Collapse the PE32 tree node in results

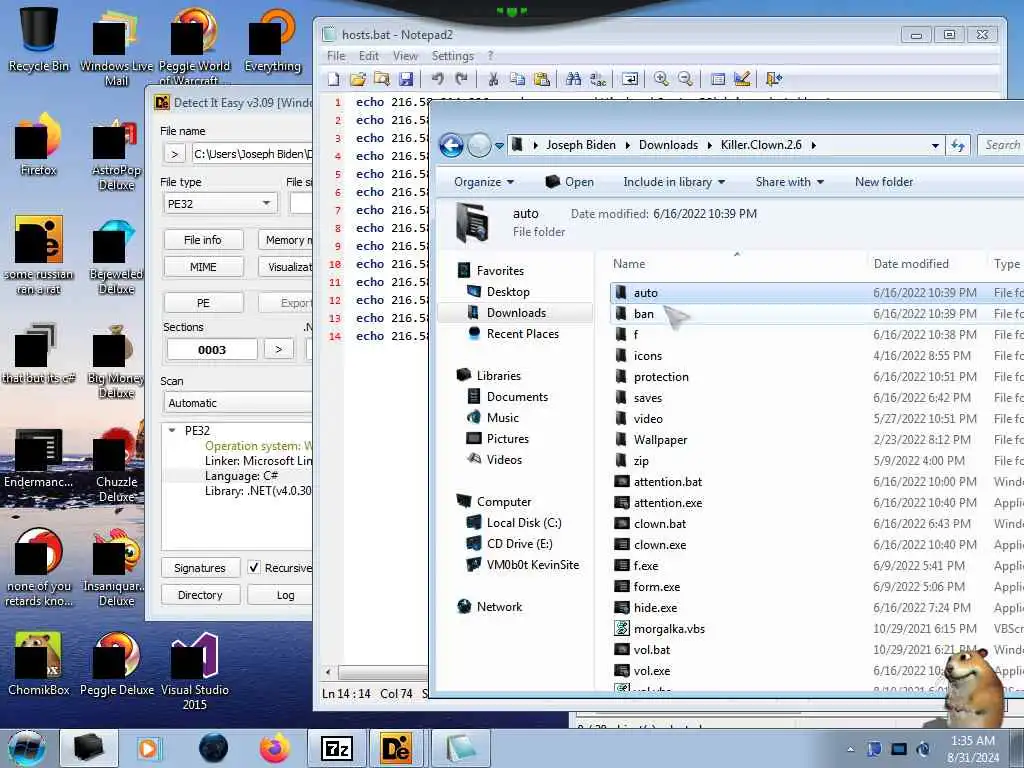[x=172, y=430]
